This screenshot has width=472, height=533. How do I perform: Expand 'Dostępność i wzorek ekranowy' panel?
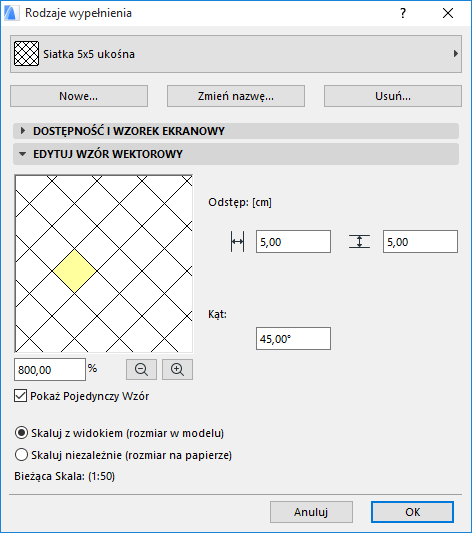pyautogui.click(x=236, y=131)
